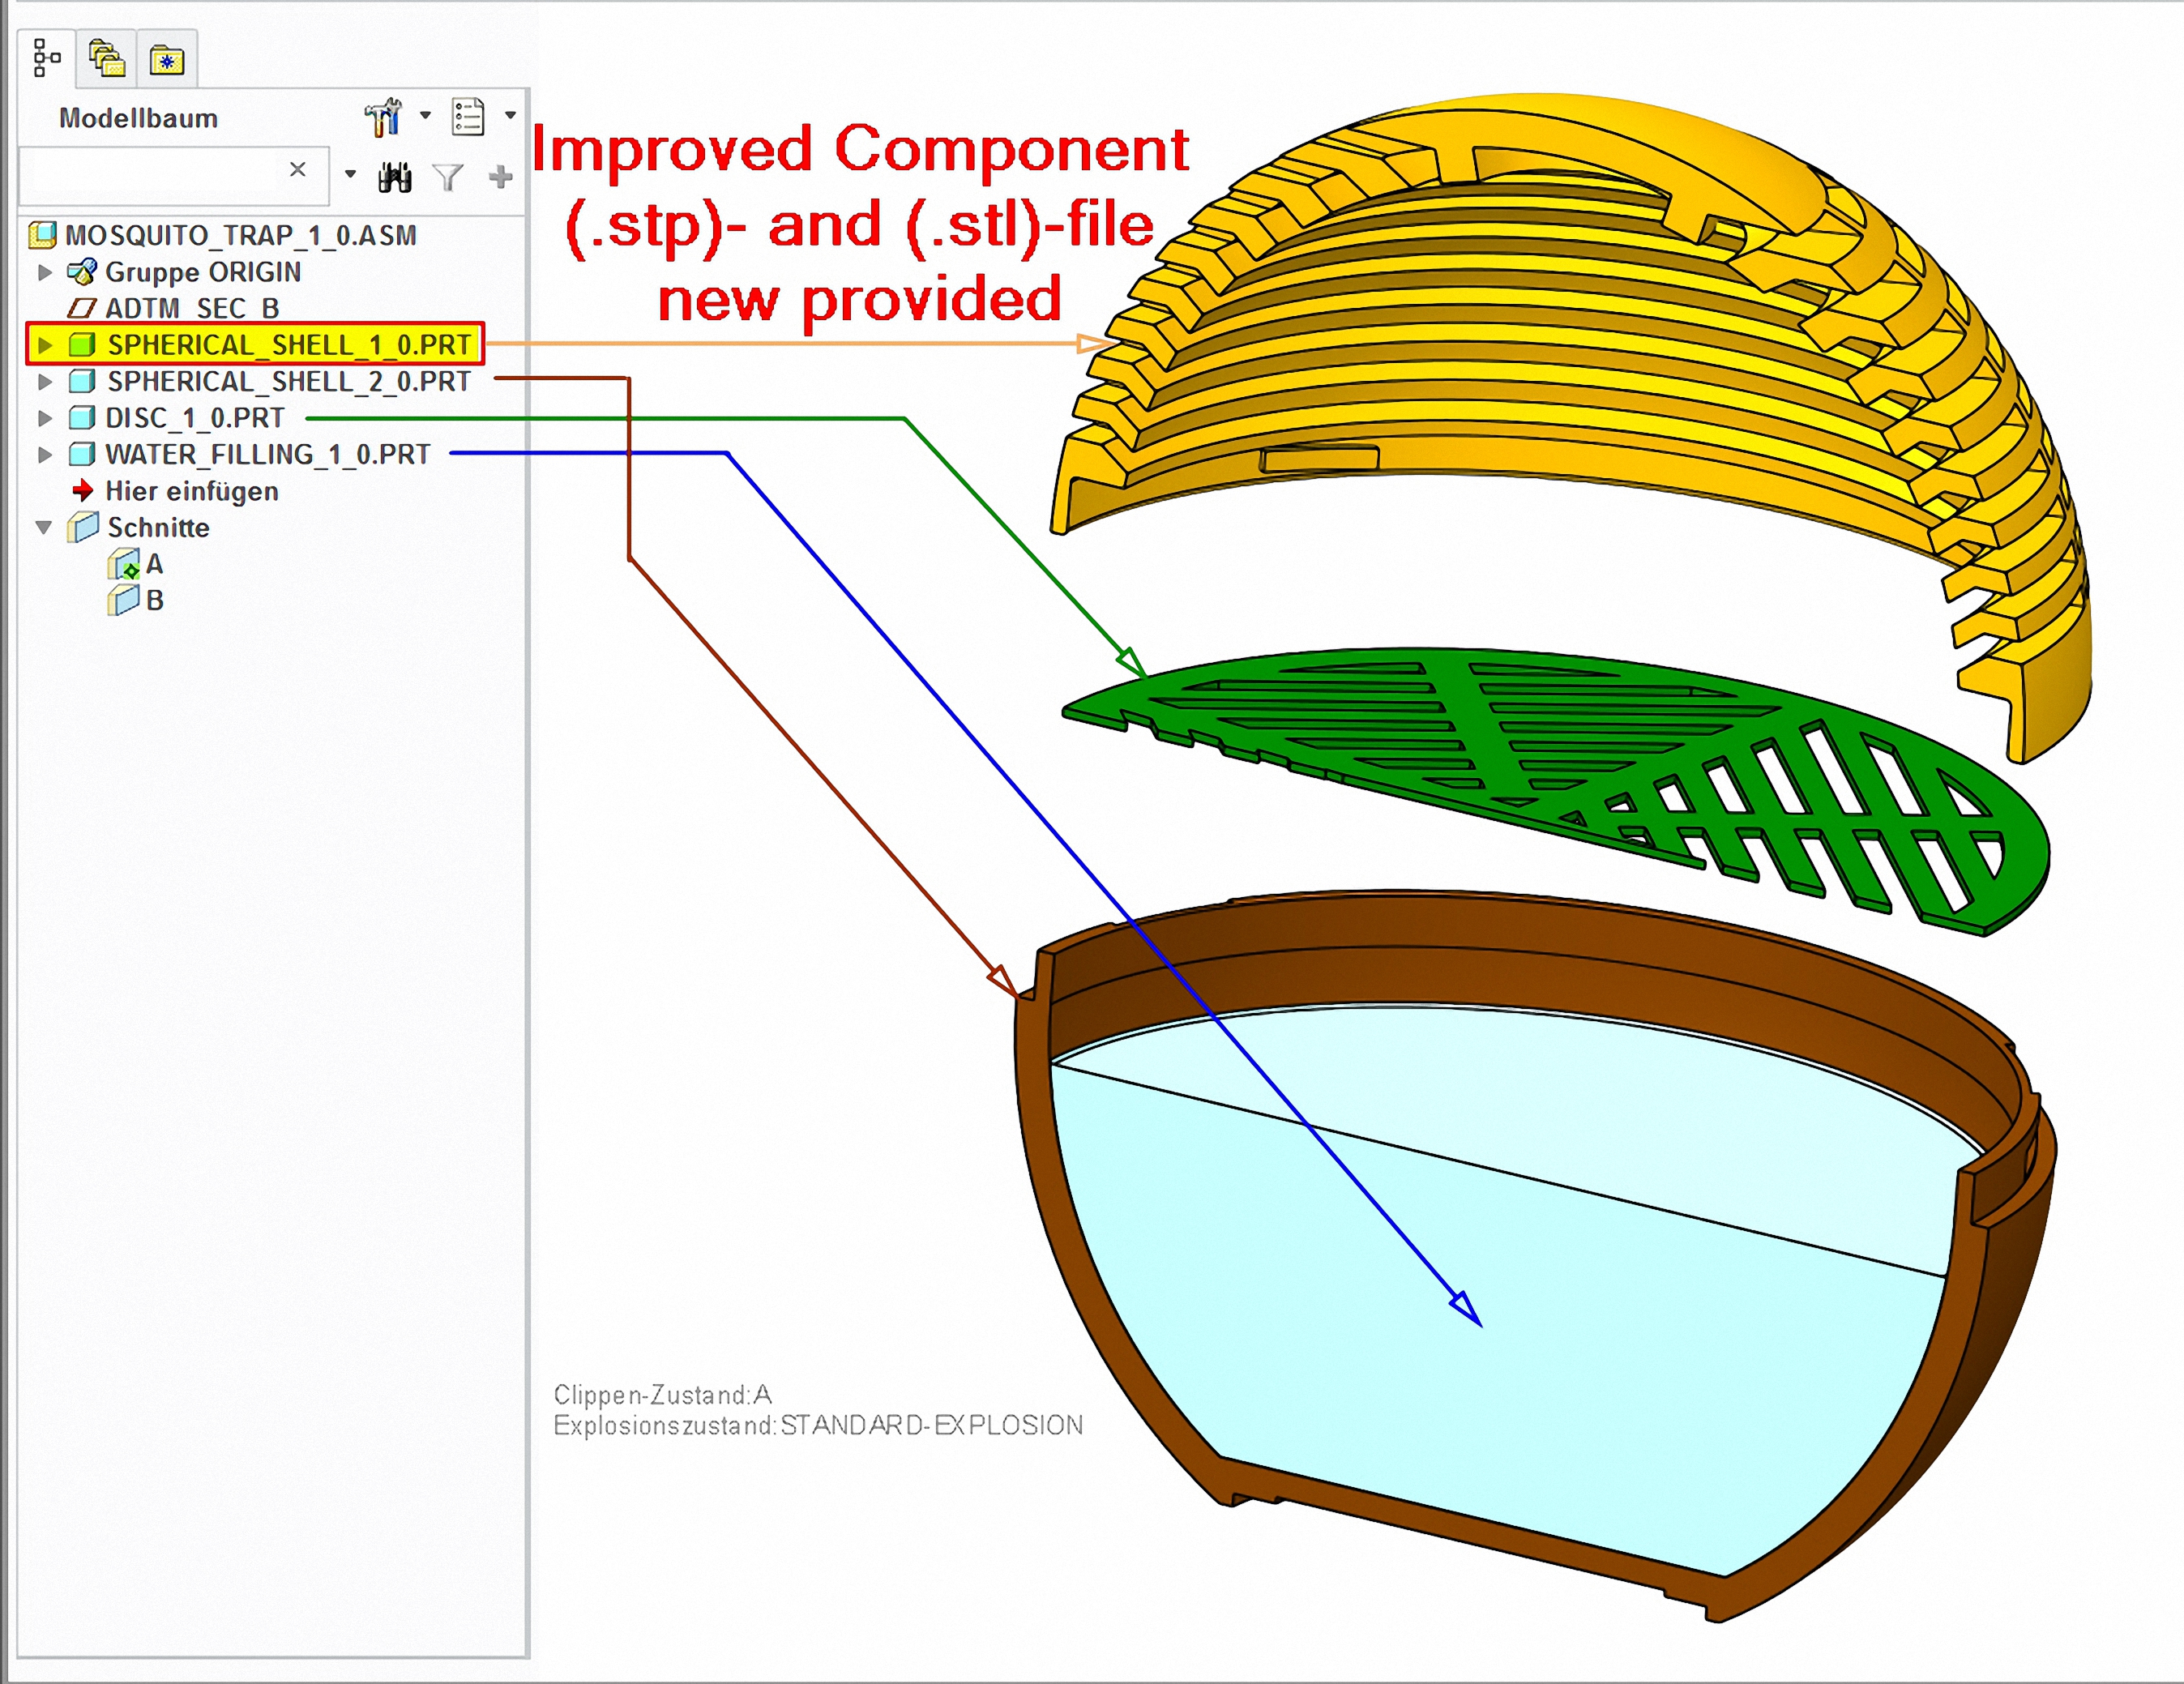The width and height of the screenshot is (2184, 1684).
Task: Activate cross-section A under Schnitte
Action: (x=154, y=564)
